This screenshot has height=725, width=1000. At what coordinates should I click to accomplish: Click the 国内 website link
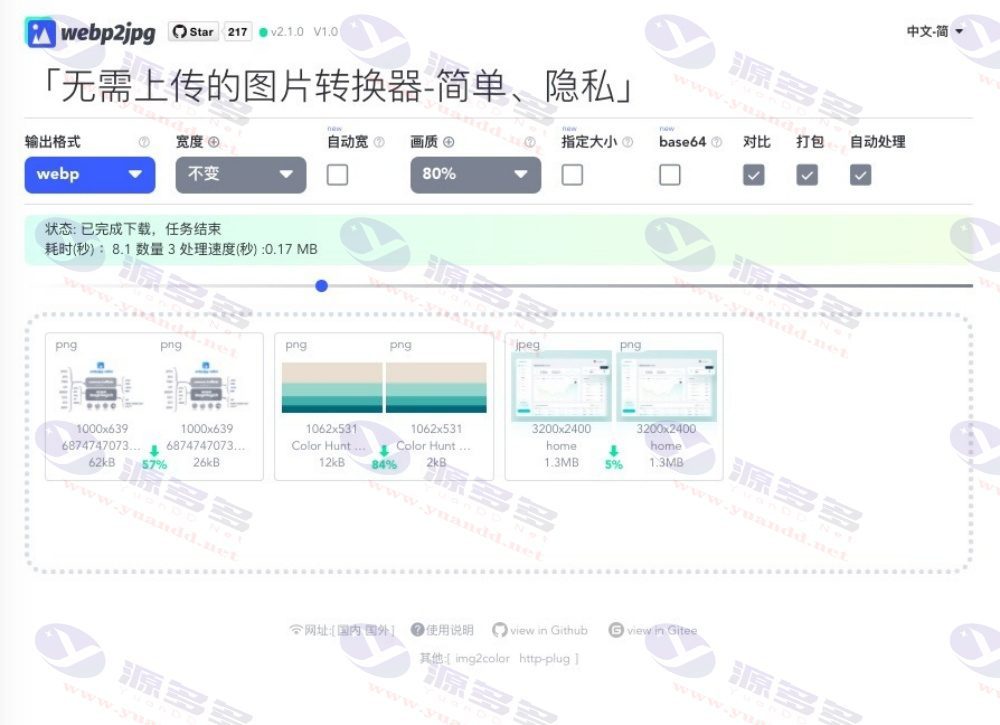(349, 630)
